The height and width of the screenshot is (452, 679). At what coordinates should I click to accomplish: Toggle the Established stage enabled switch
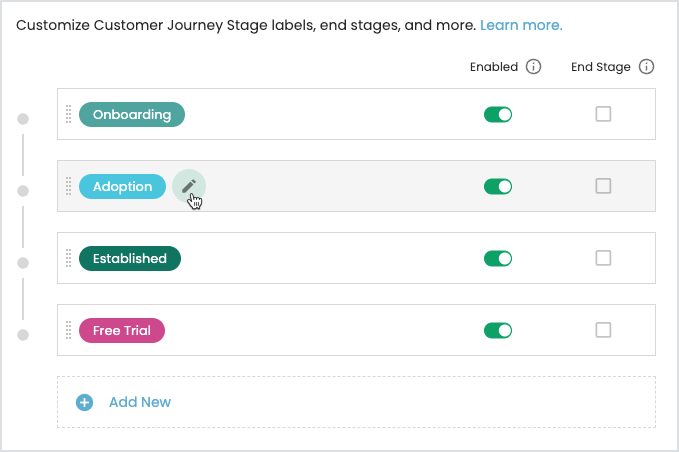coord(497,258)
